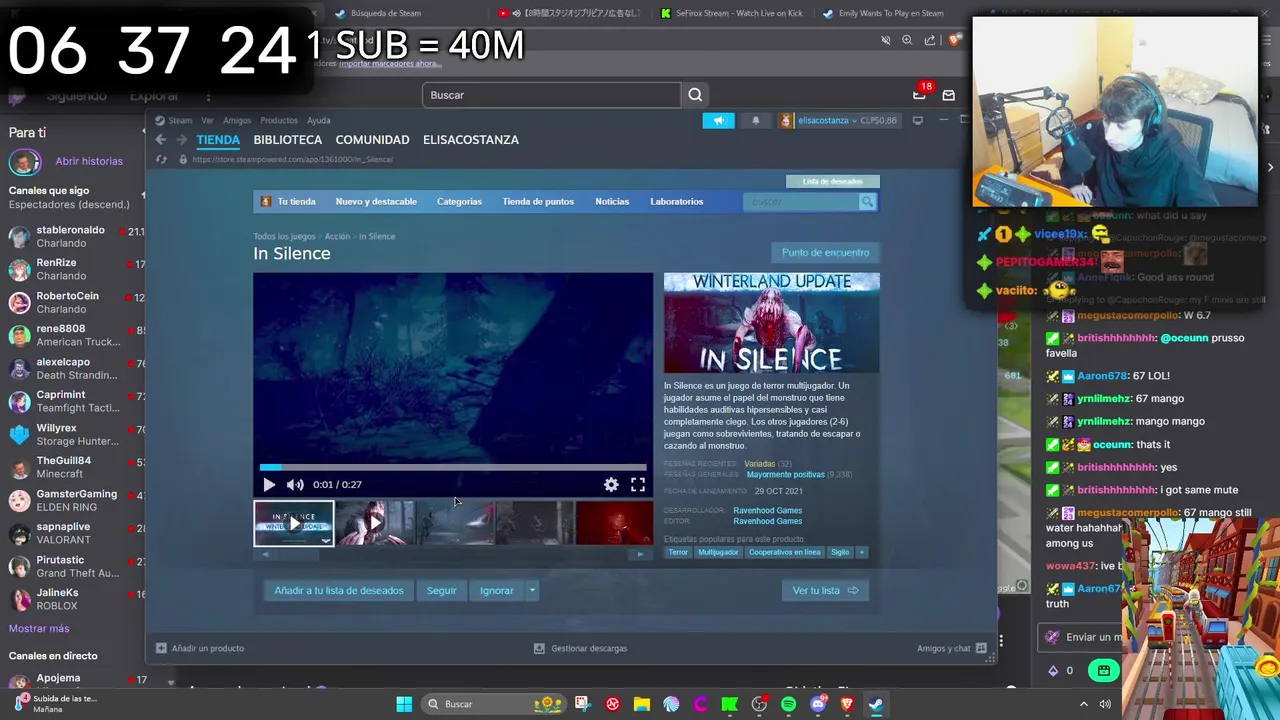The width and height of the screenshot is (1280, 720).
Task: Open the Mayormente positivas reviews link
Action: [x=785, y=475]
